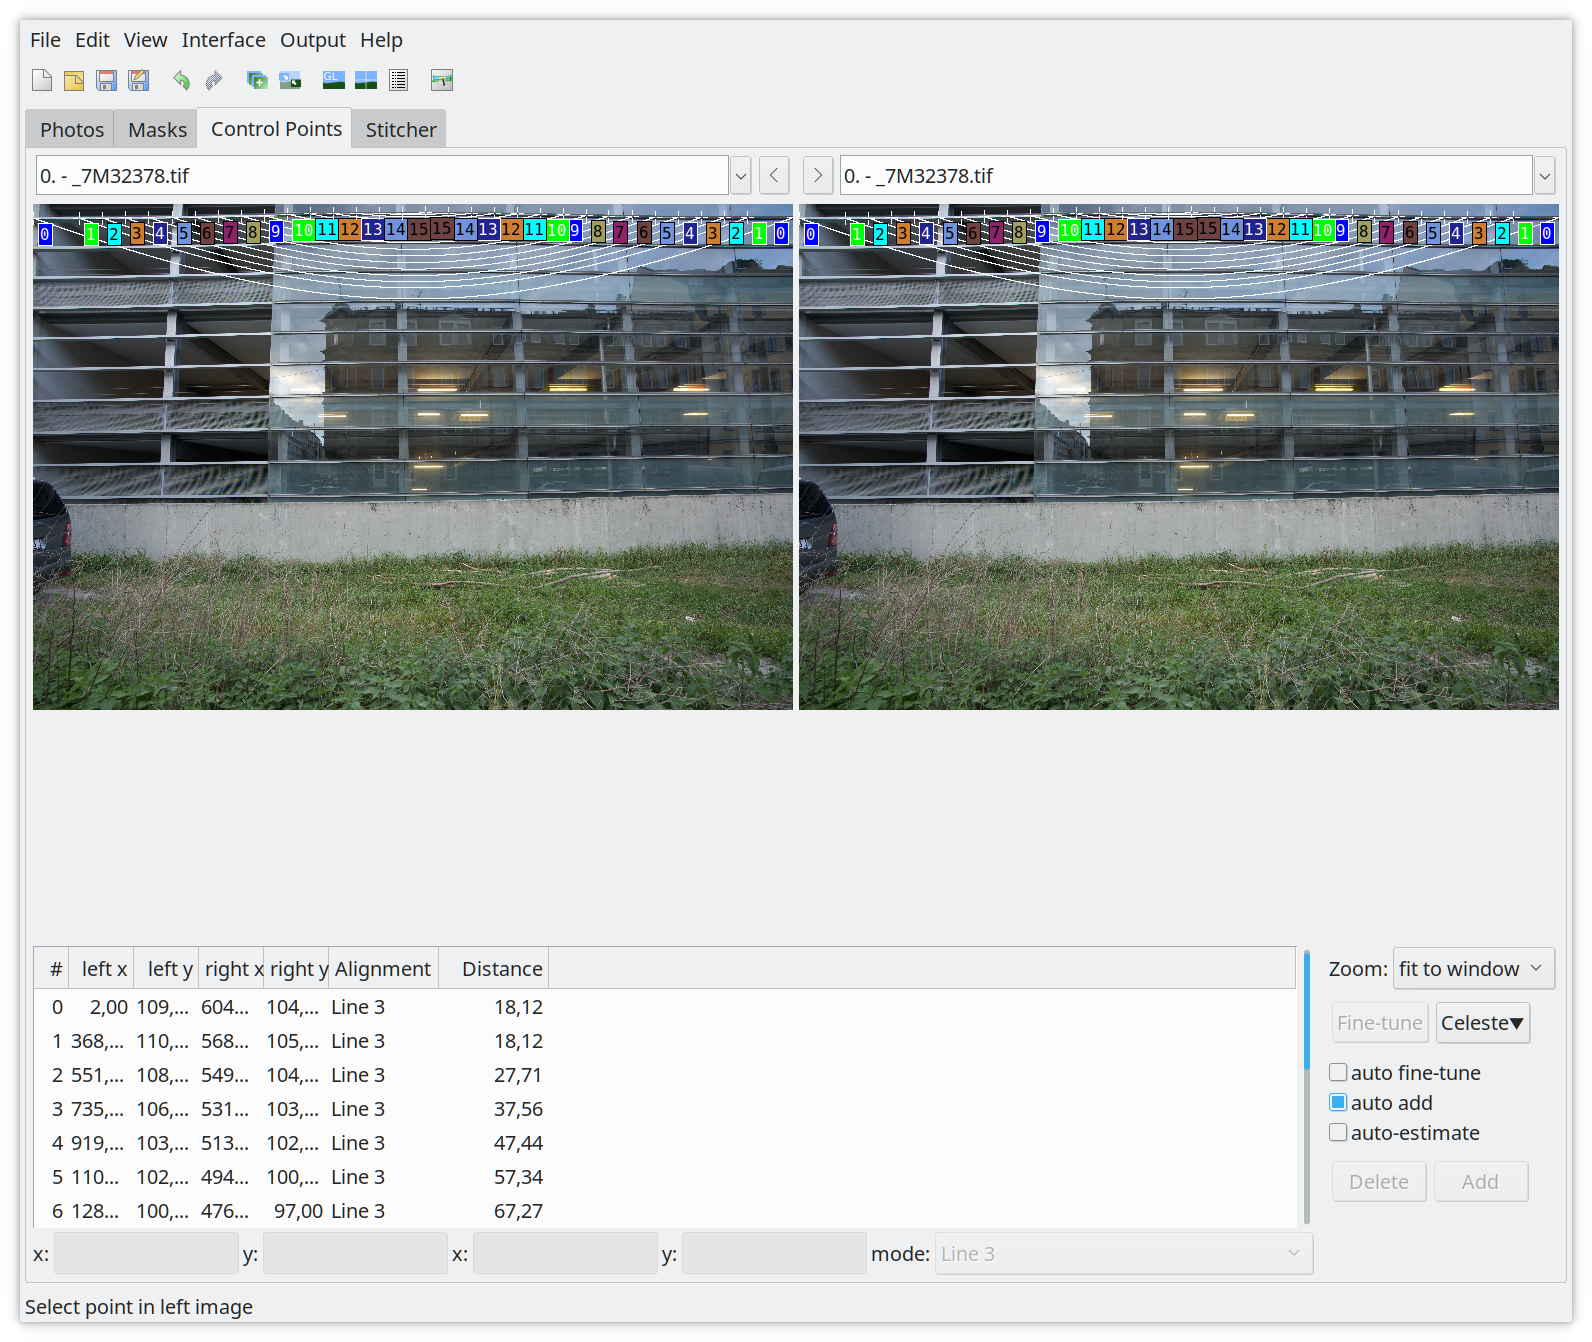Save the project using the floppy icon
1592x1342 pixels.
coord(106,80)
